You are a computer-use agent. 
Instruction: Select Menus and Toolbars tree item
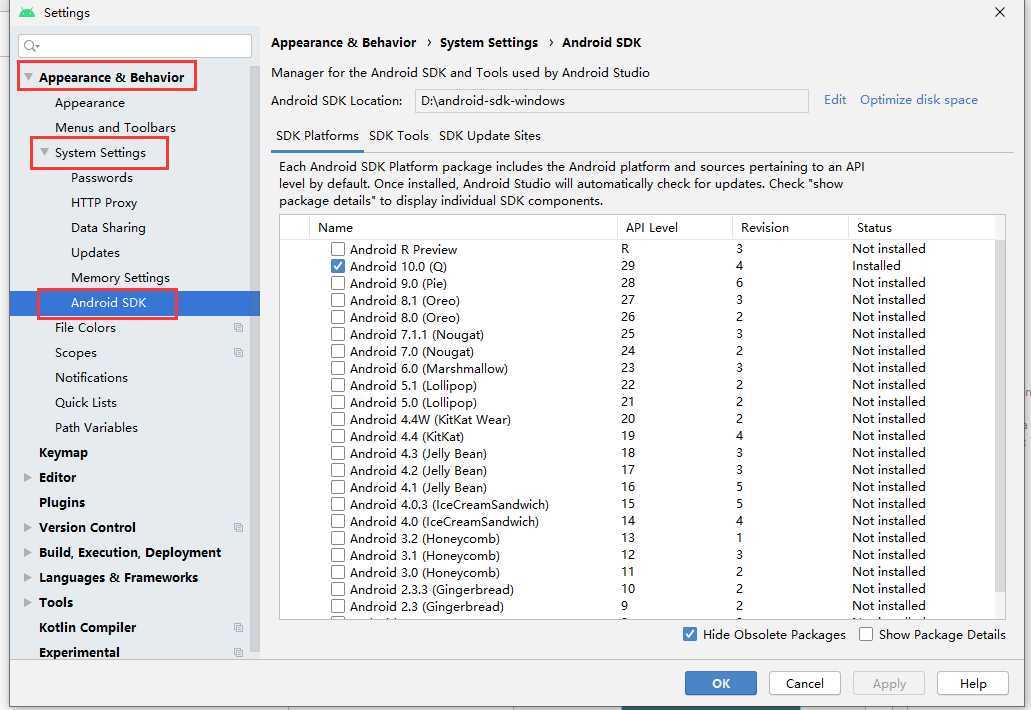click(115, 128)
